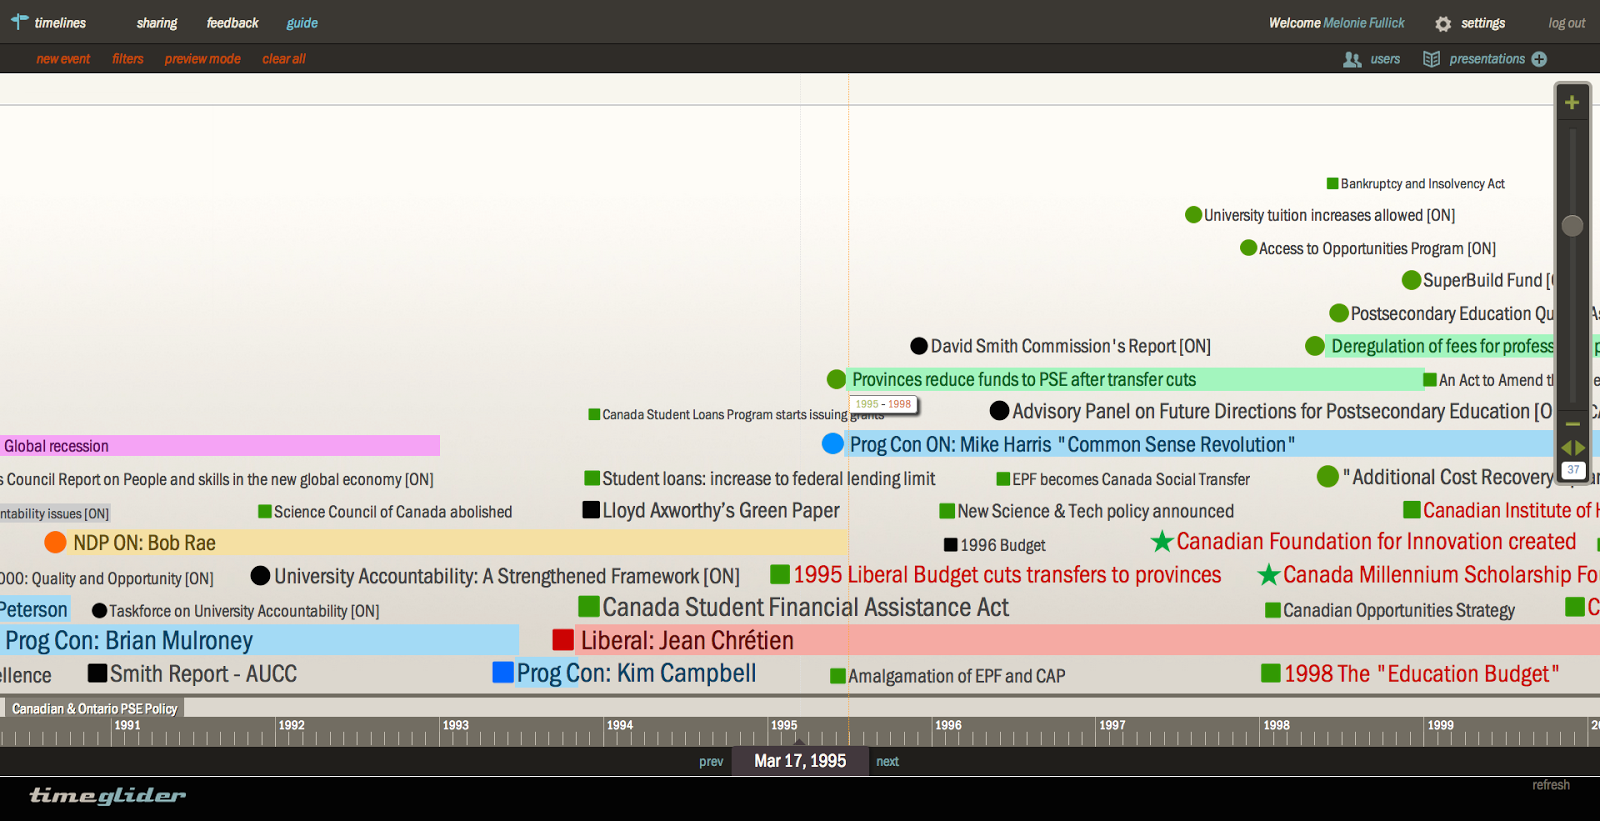1600x821 pixels.
Task: Click the orange circle for NDP ON: Bob Rae
Action: (x=56, y=542)
